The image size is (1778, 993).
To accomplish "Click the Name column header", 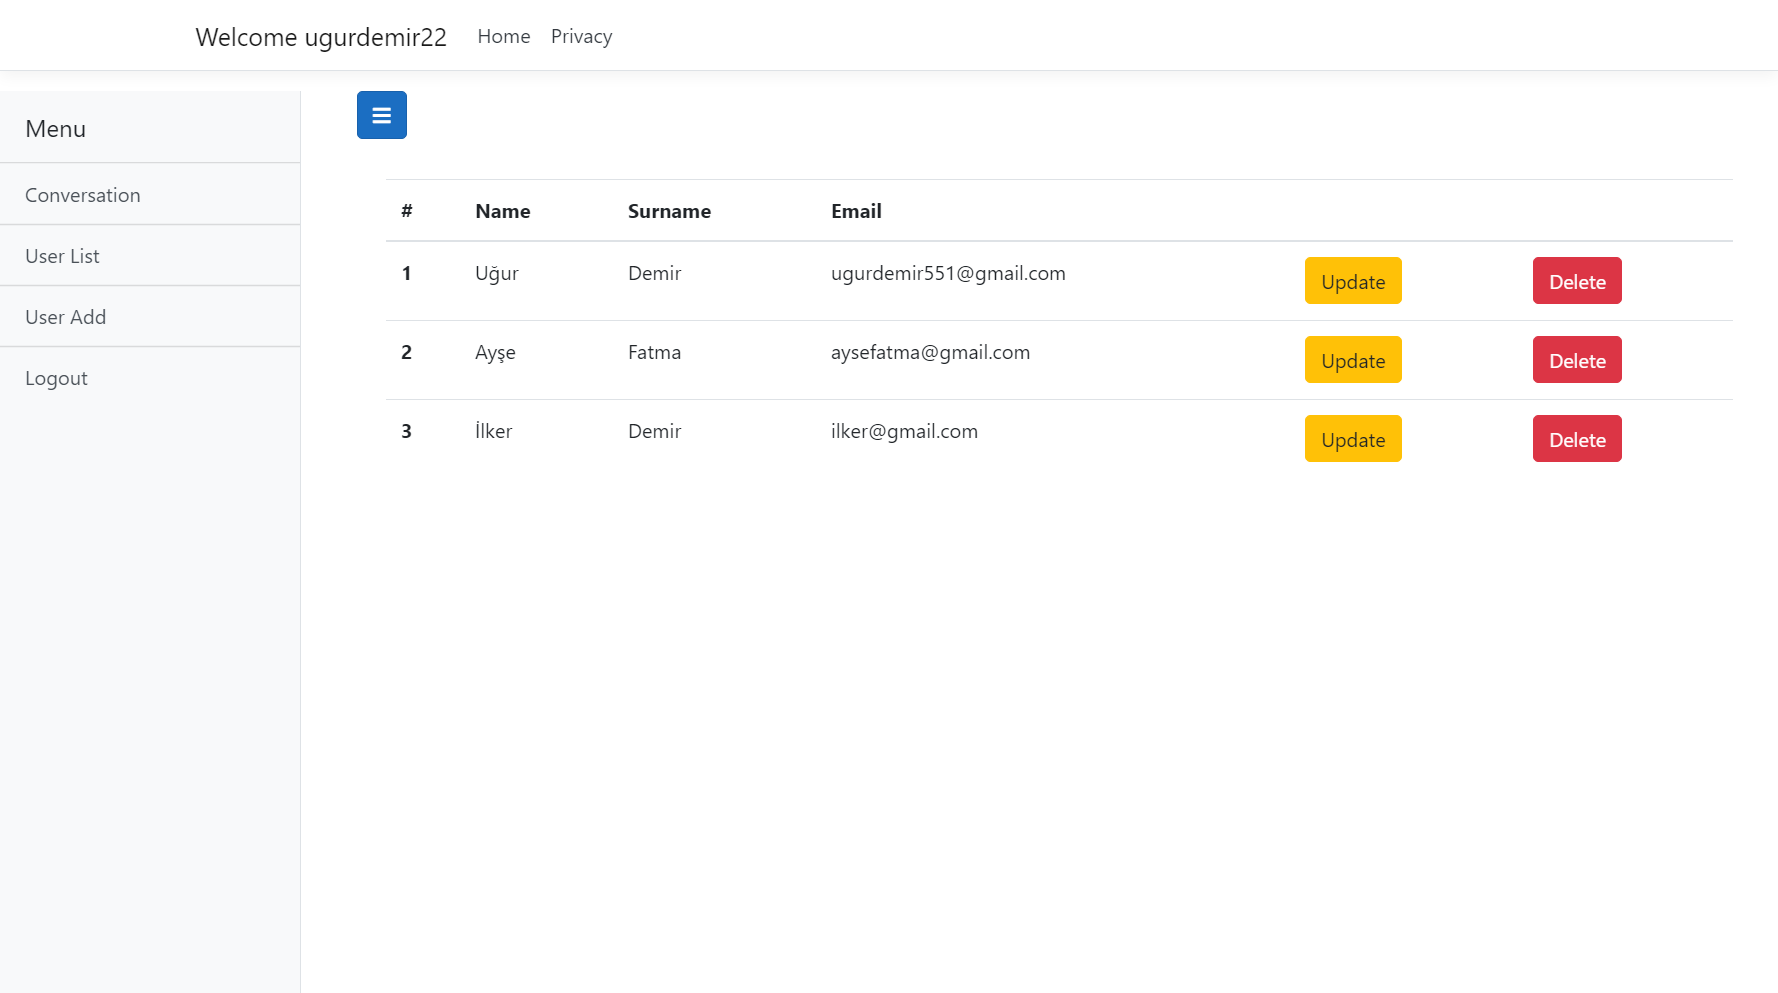I will (x=502, y=211).
